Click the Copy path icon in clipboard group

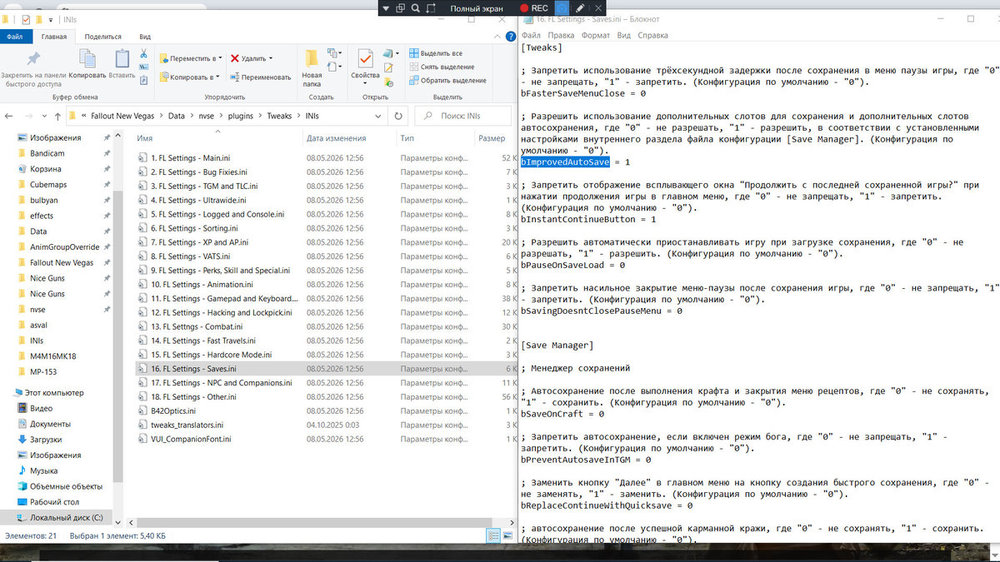click(x=143, y=67)
